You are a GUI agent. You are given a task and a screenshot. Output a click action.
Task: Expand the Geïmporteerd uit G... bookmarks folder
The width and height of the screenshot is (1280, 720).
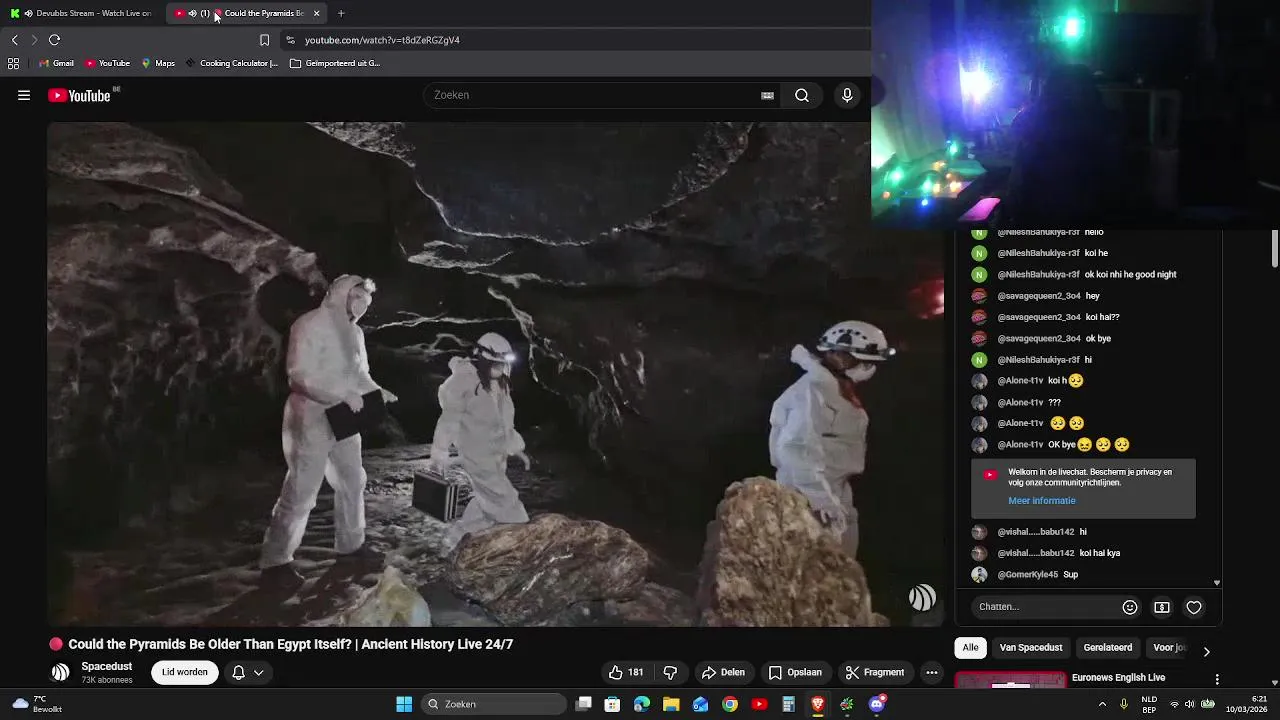(335, 63)
